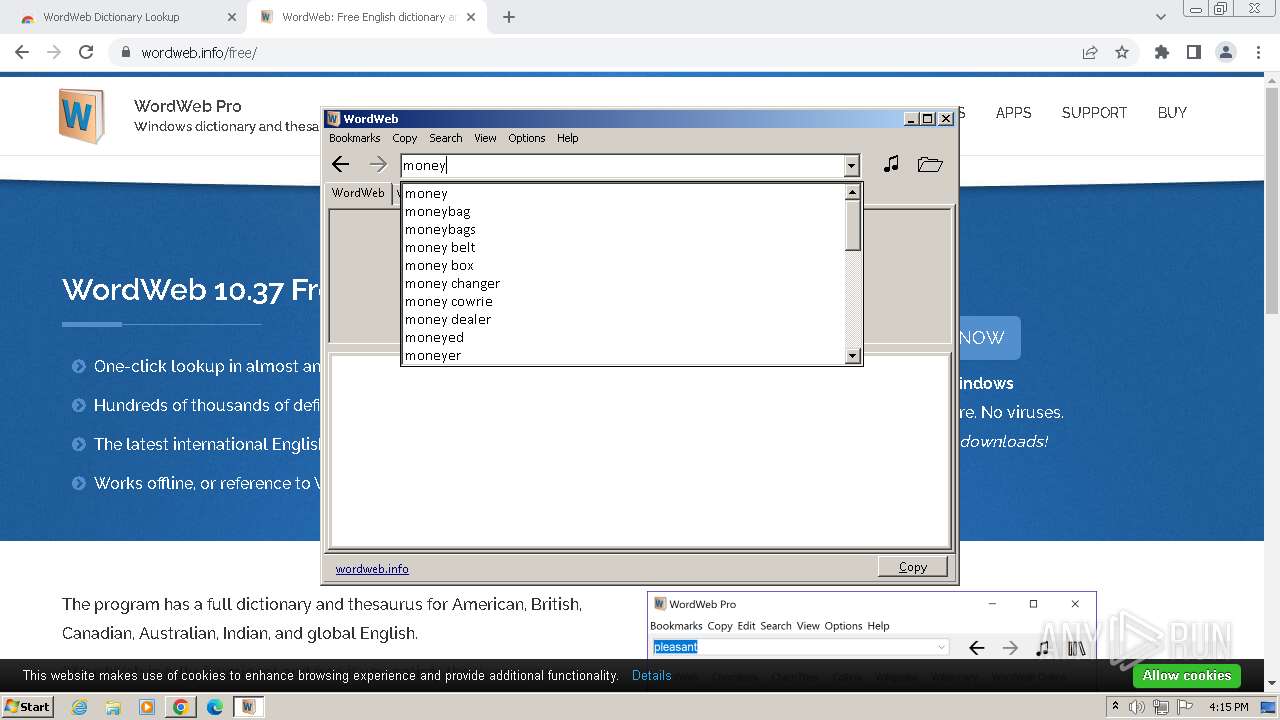1280x720 pixels.
Task: Select 'moneybags' in suggestion list
Action: point(623,229)
